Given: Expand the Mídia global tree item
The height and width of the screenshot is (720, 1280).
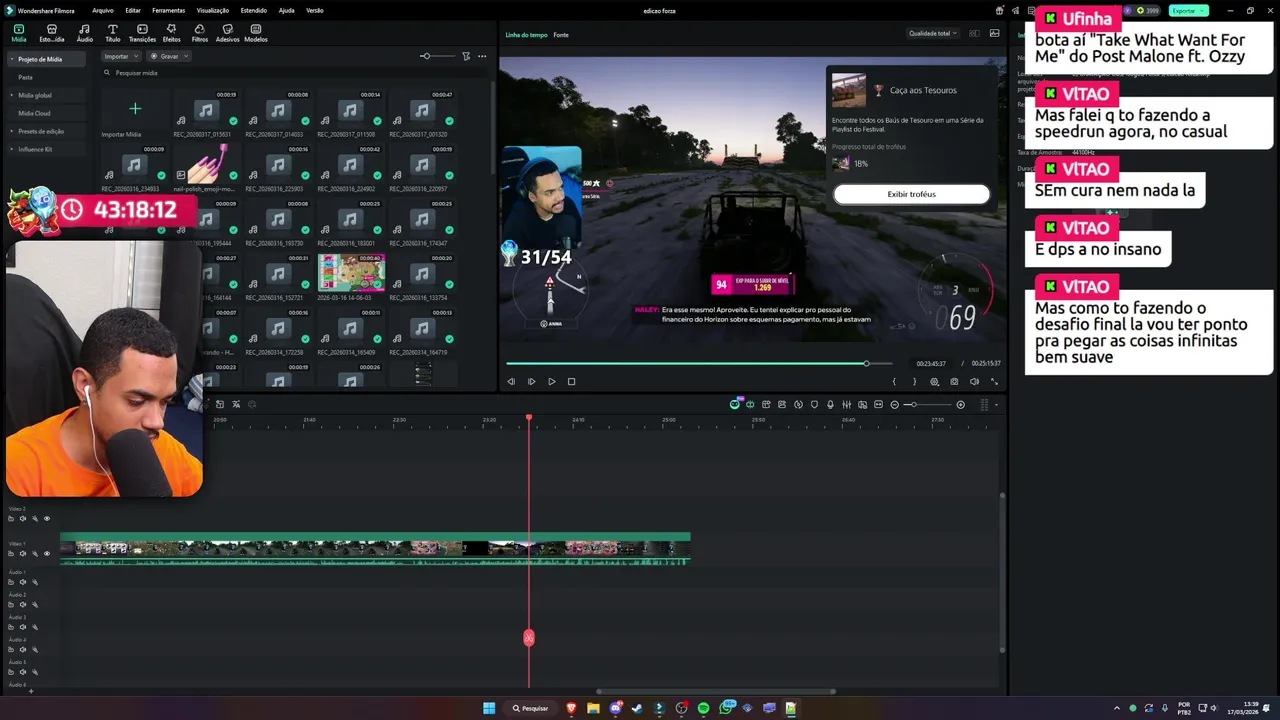Looking at the screenshot, I should point(12,95).
